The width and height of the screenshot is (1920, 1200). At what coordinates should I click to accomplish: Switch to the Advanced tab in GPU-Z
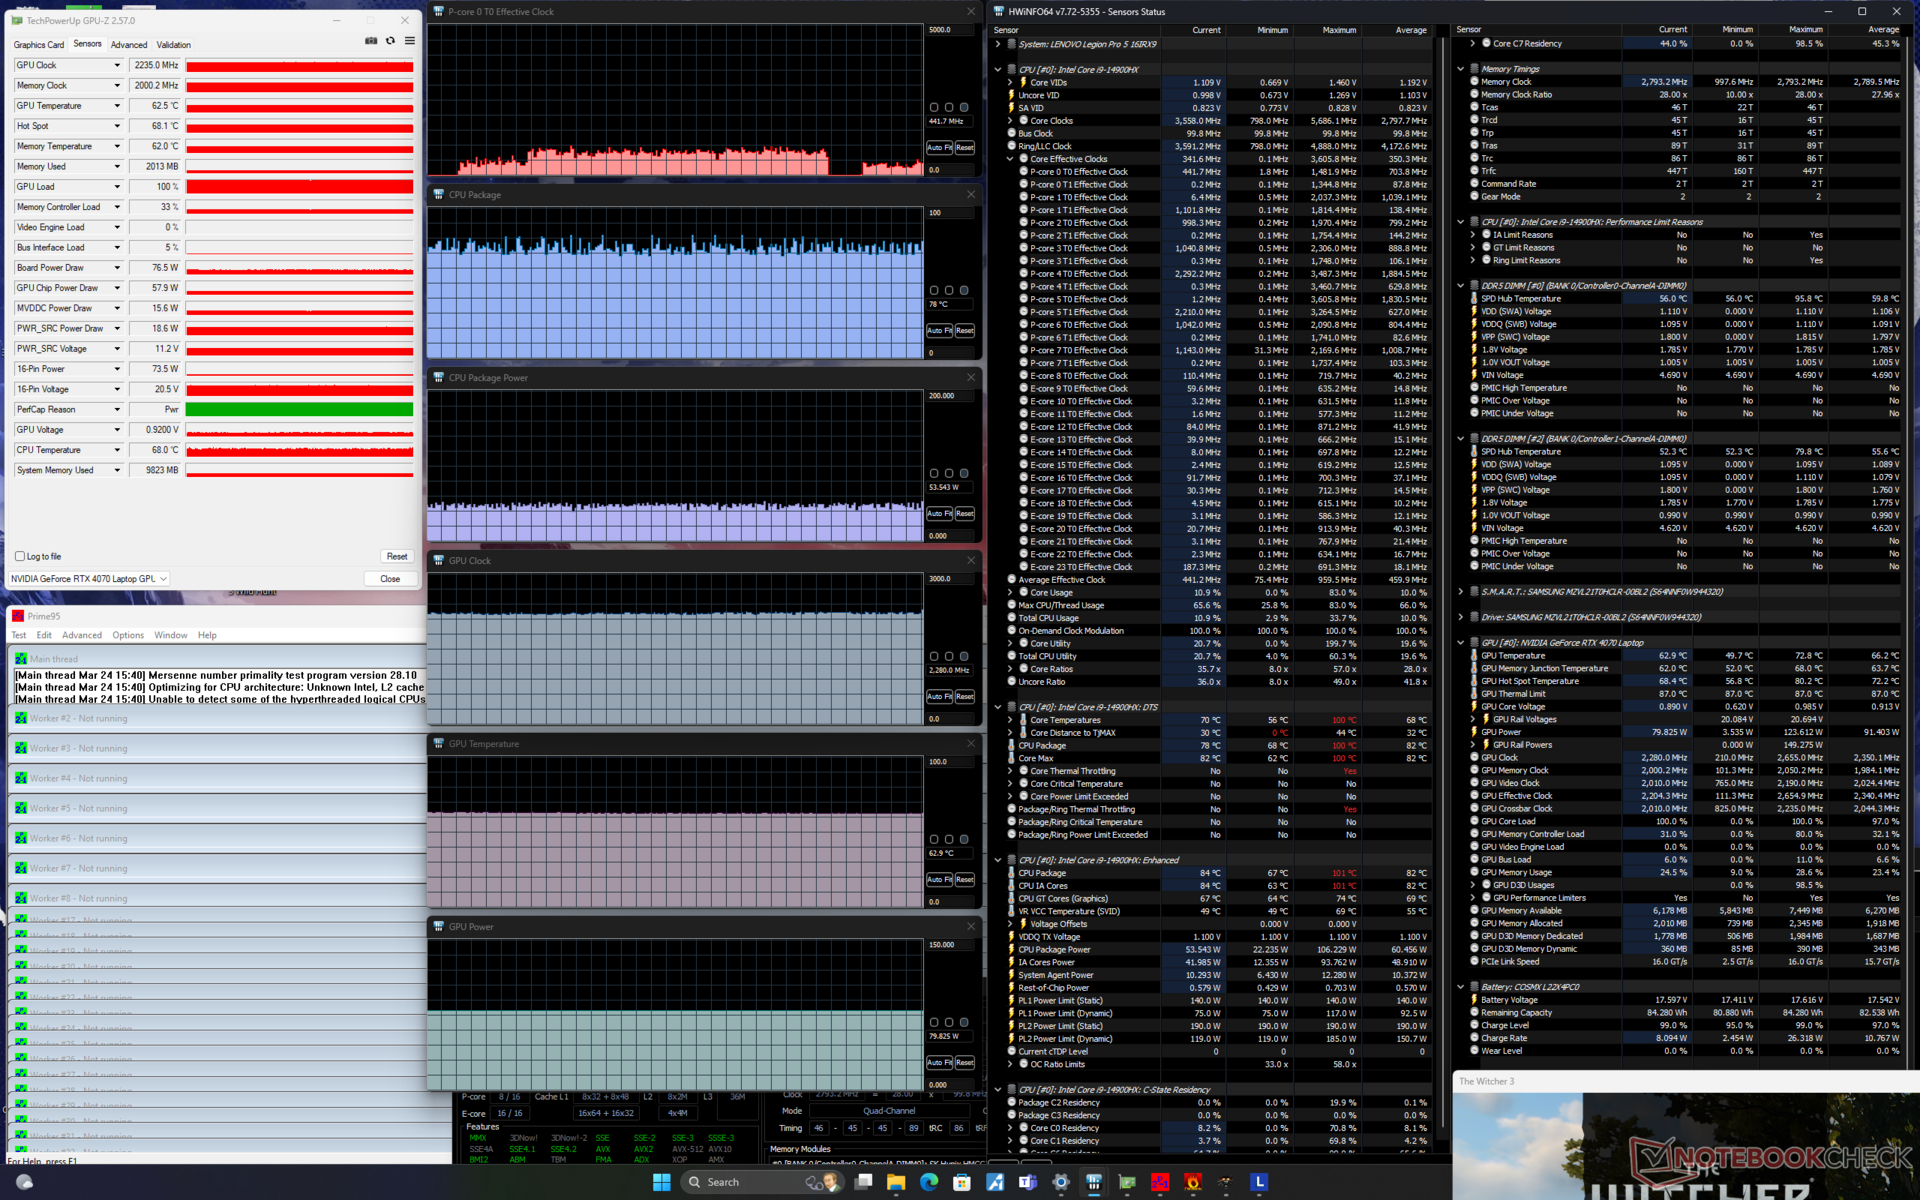click(x=129, y=45)
